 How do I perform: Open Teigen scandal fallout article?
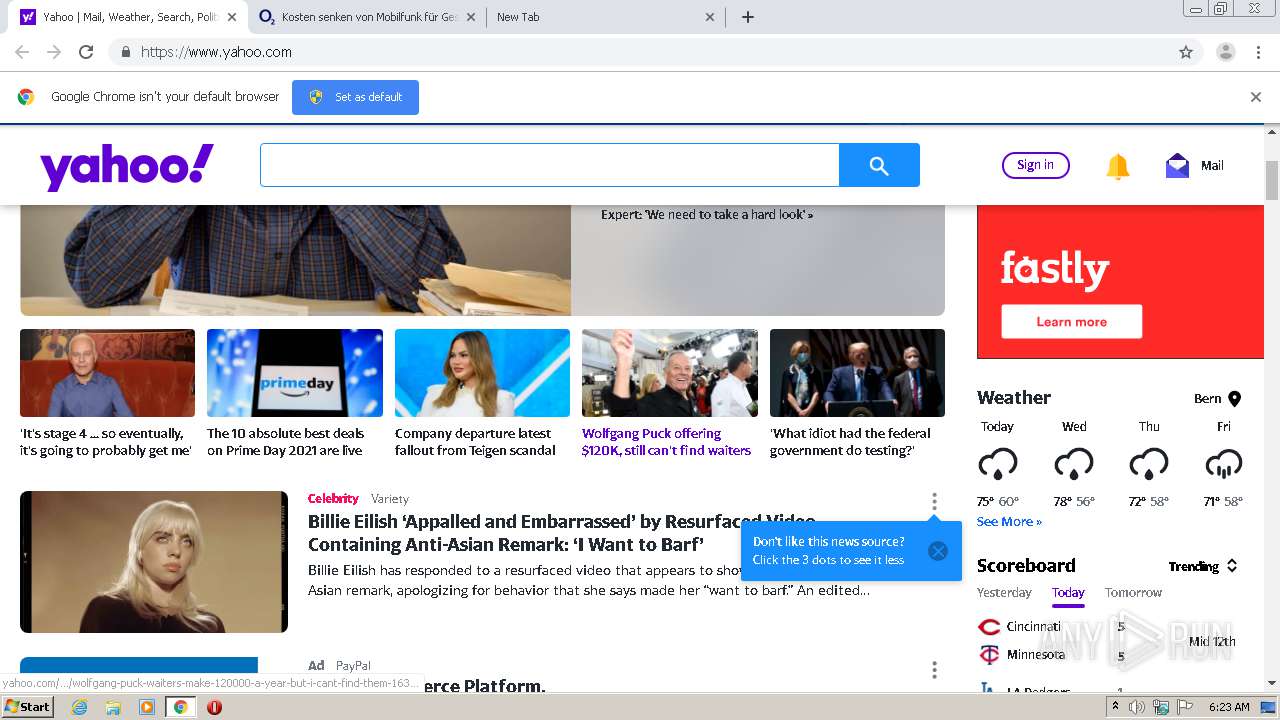pyautogui.click(x=475, y=442)
